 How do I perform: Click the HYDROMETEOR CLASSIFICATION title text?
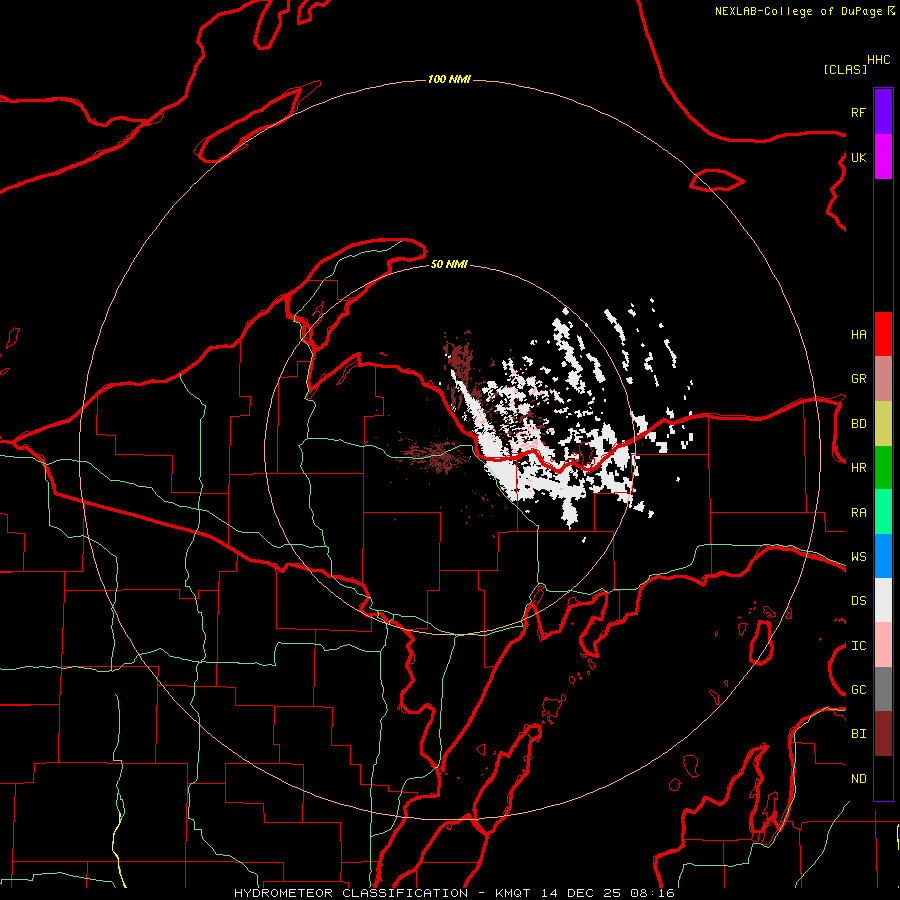click(351, 893)
